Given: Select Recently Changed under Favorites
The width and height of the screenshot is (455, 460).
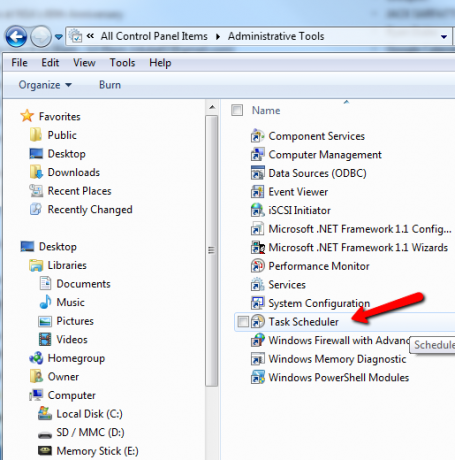Looking at the screenshot, I should pos(90,209).
